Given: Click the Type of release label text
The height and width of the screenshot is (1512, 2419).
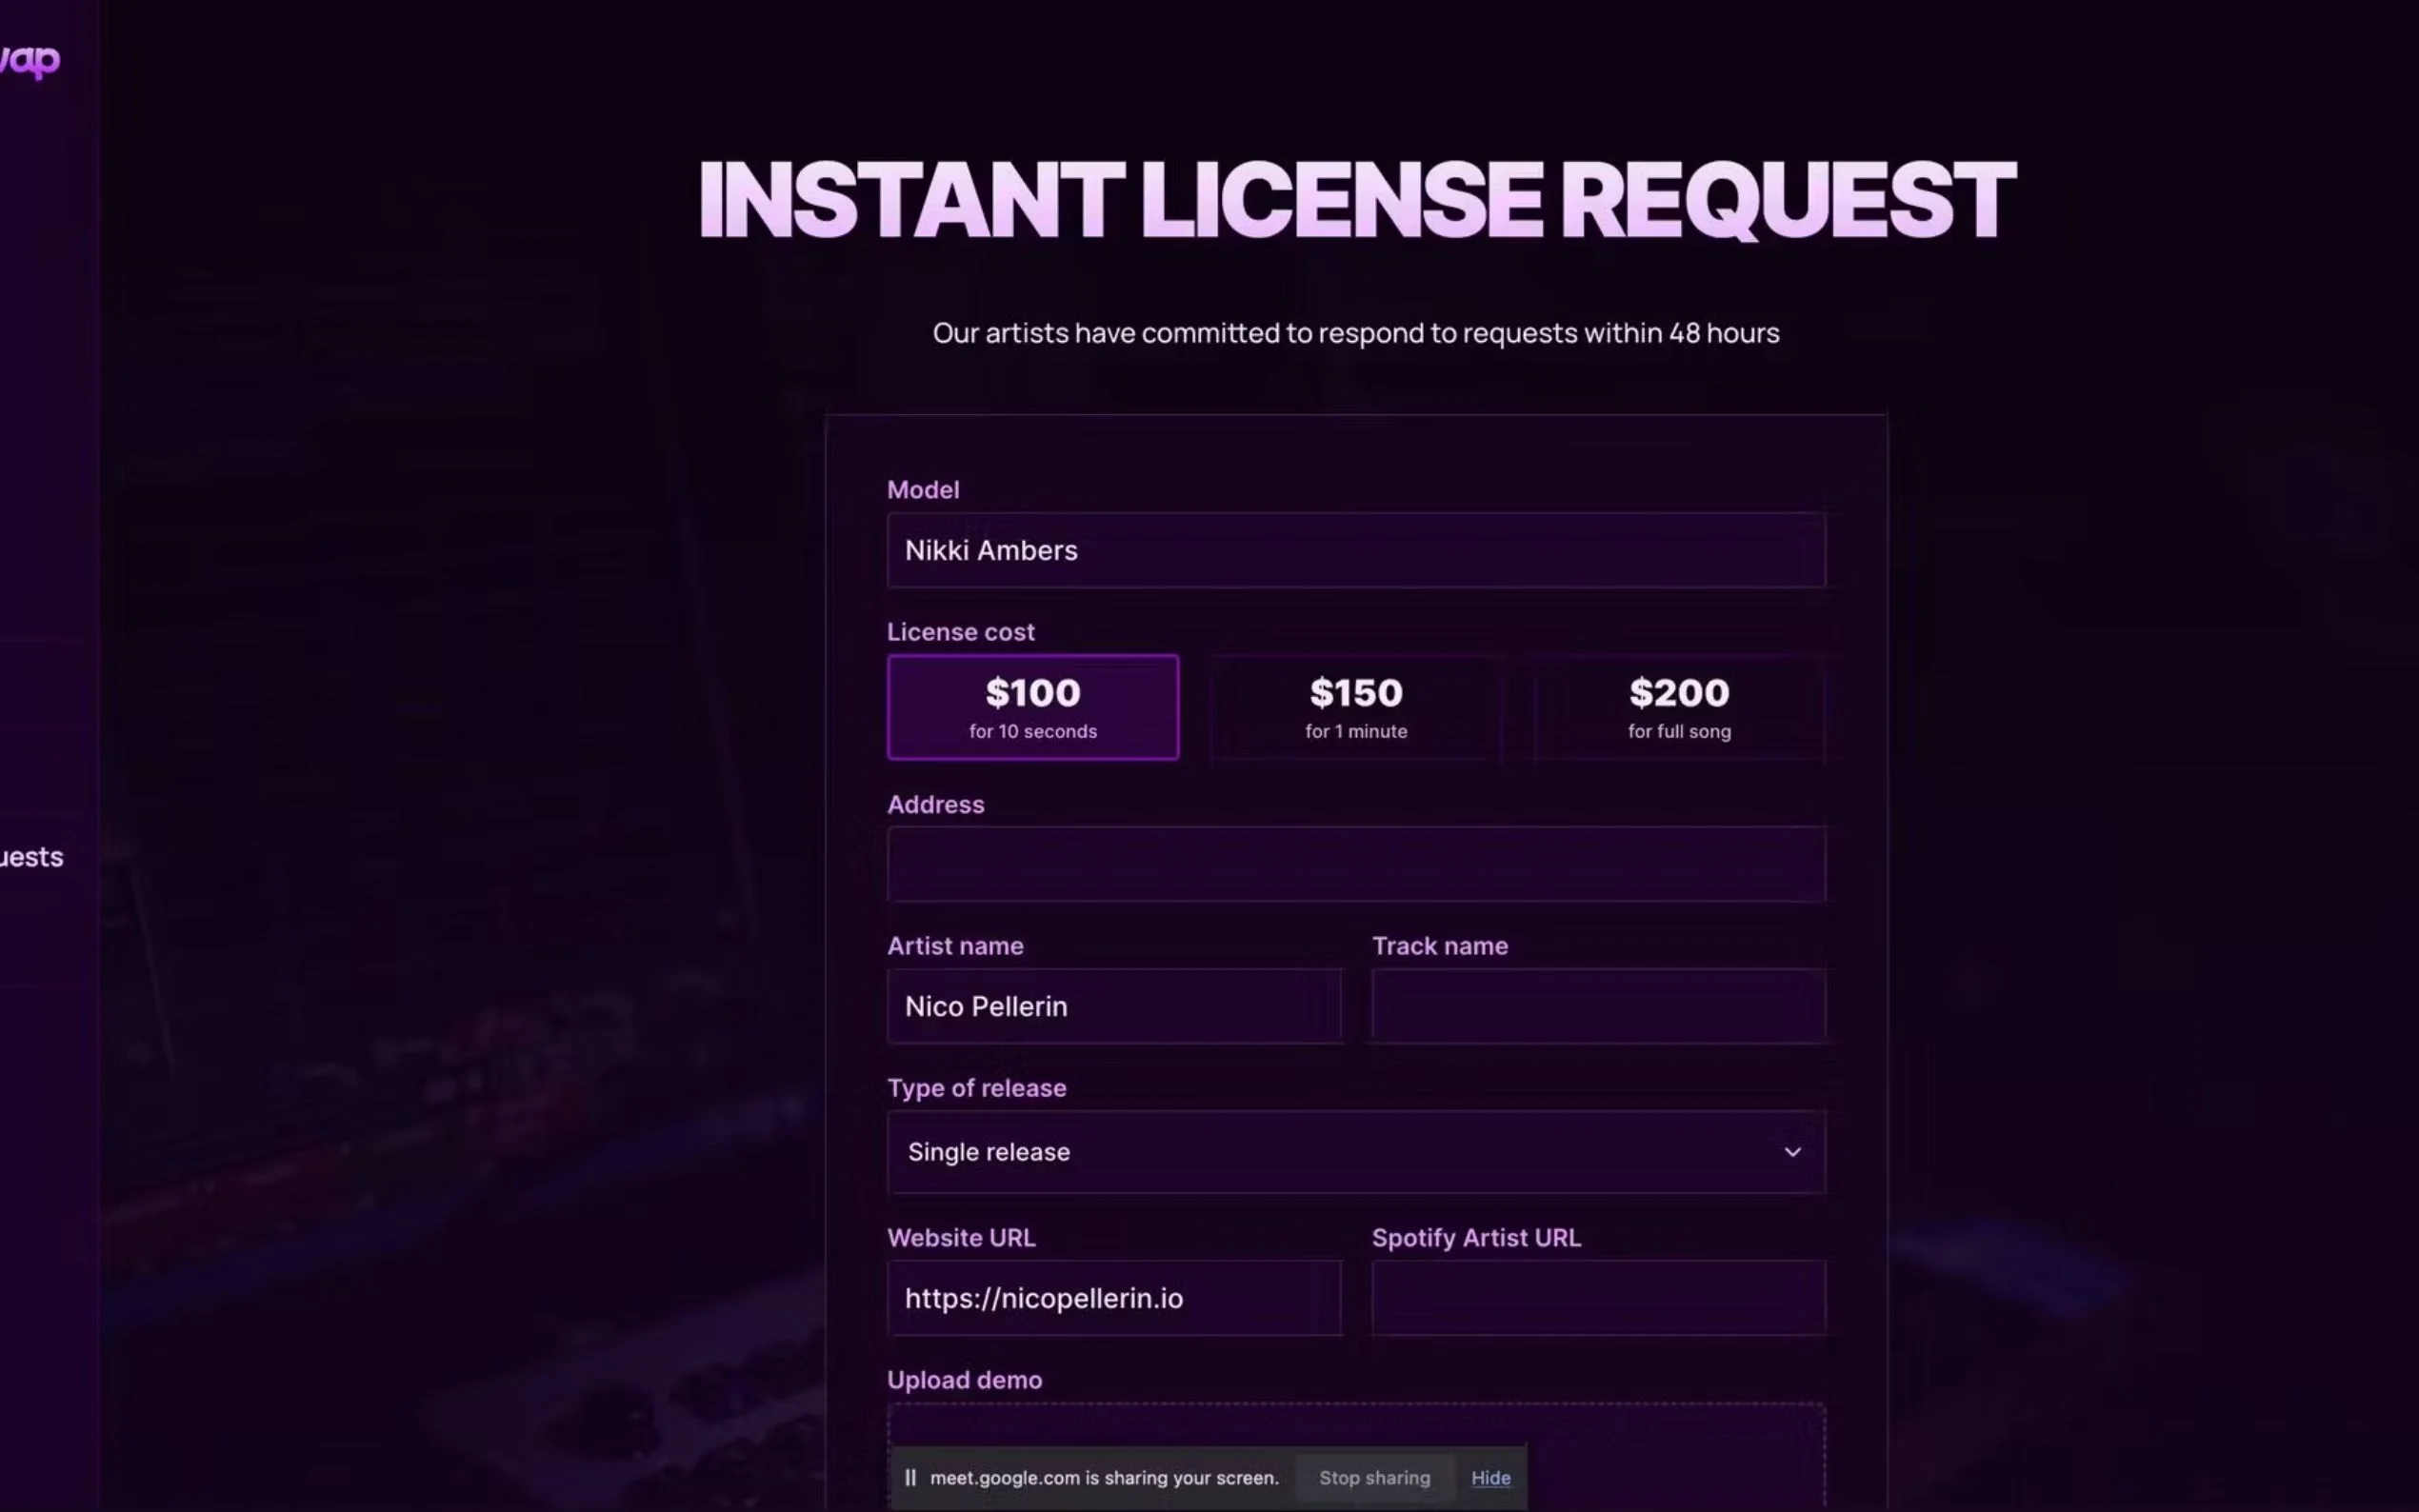Looking at the screenshot, I should pyautogui.click(x=976, y=1088).
